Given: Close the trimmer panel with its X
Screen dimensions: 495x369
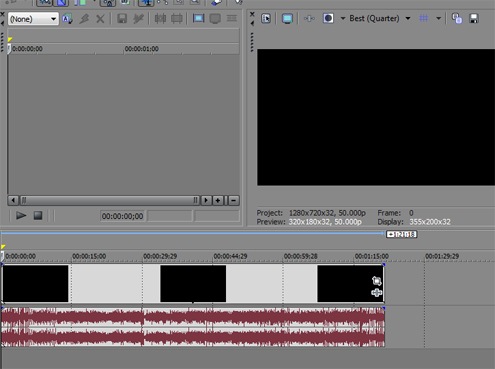Looking at the screenshot, I should click(2, 14).
